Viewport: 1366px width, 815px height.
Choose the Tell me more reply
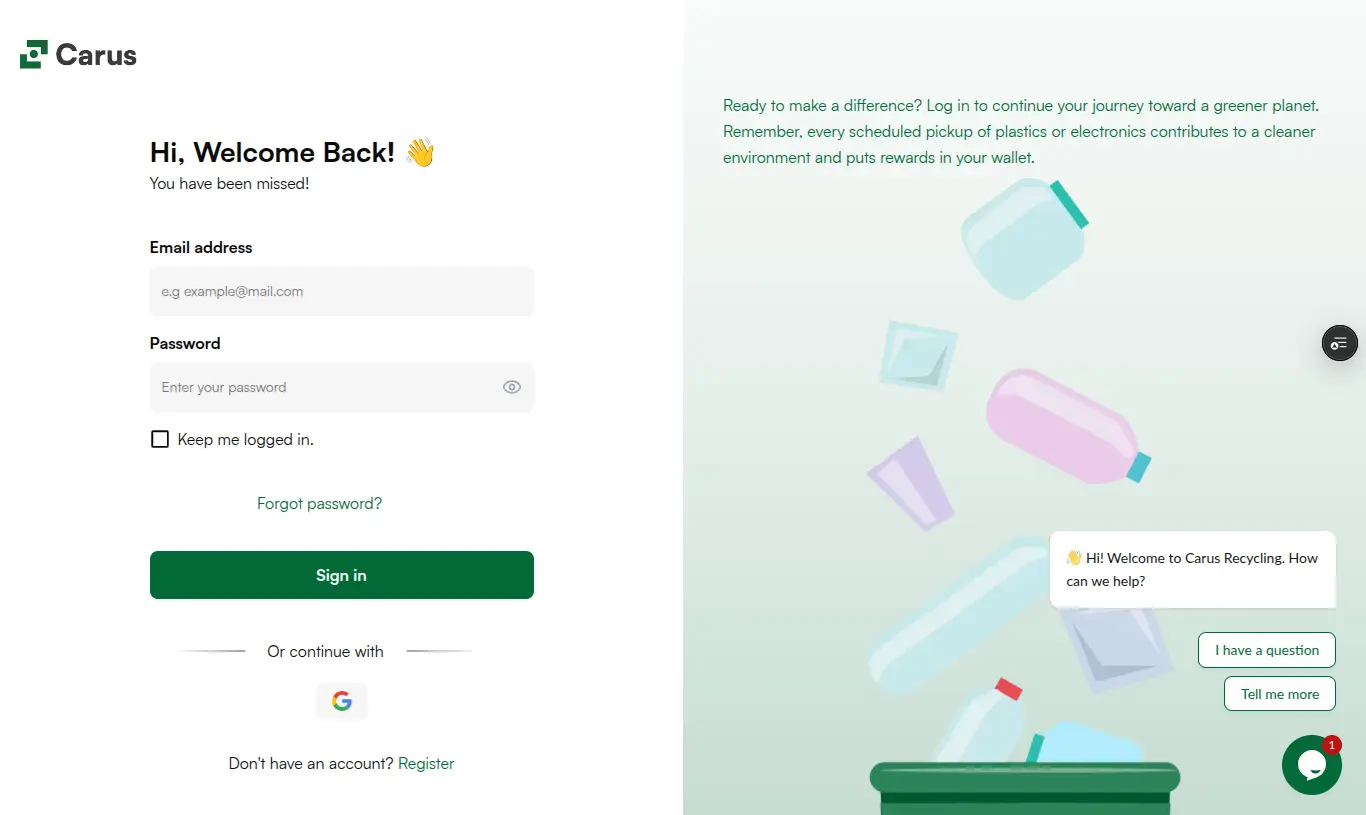[1280, 694]
